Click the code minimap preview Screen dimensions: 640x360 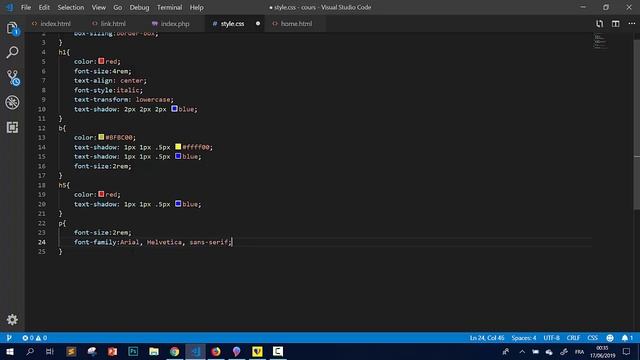[600, 42]
